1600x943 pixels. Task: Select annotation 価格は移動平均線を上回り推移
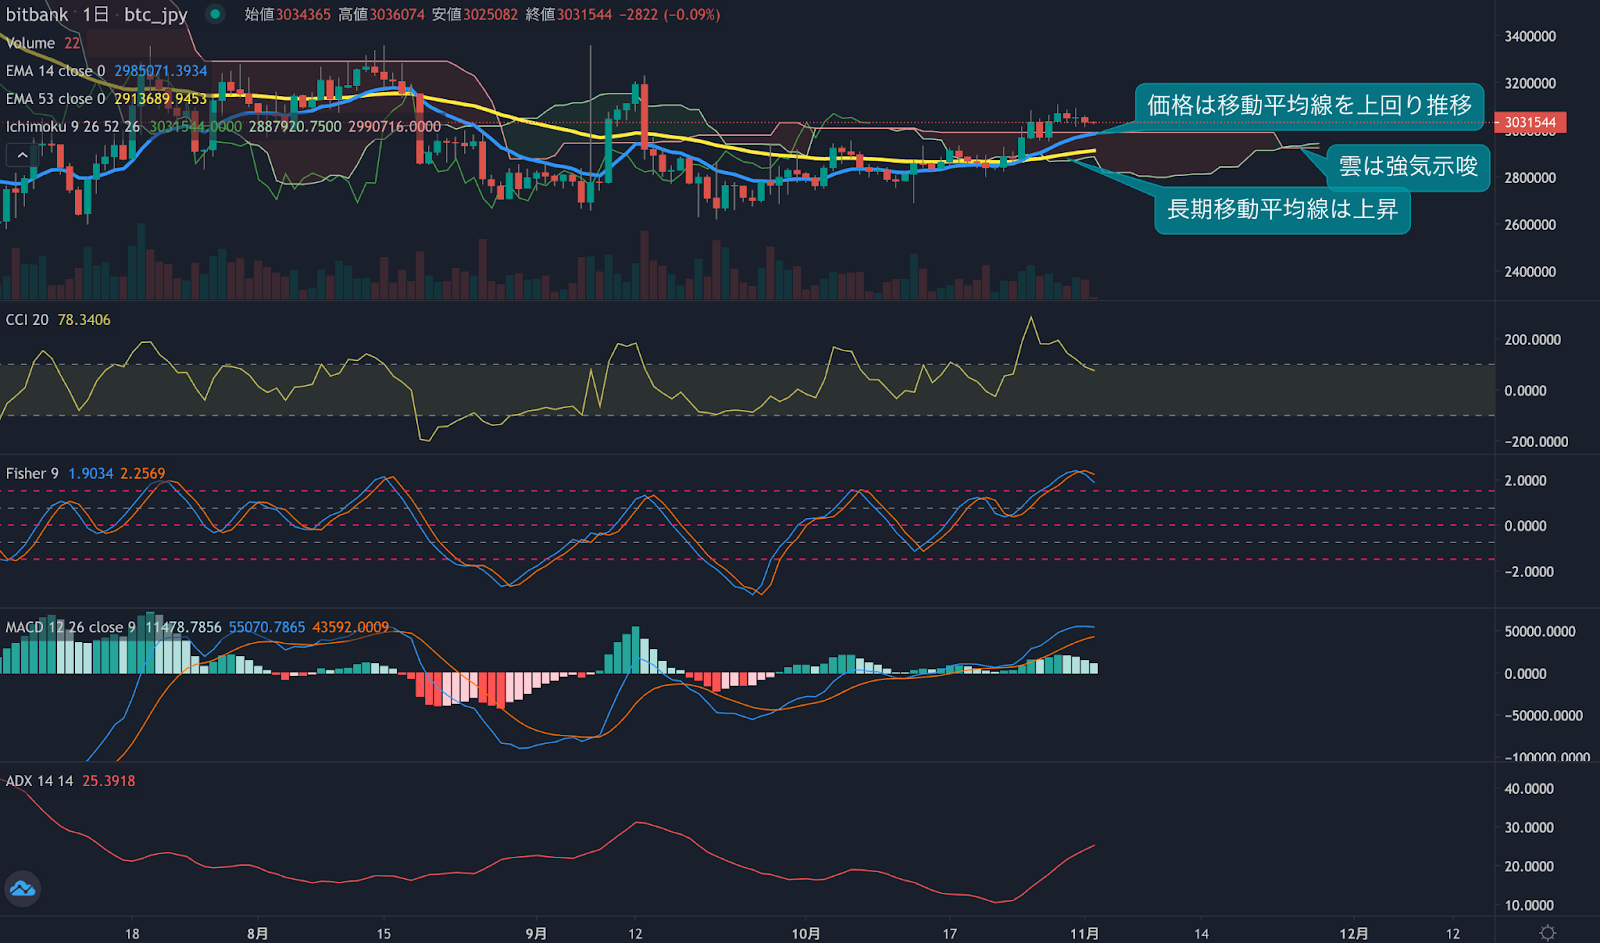pyautogui.click(x=1309, y=106)
